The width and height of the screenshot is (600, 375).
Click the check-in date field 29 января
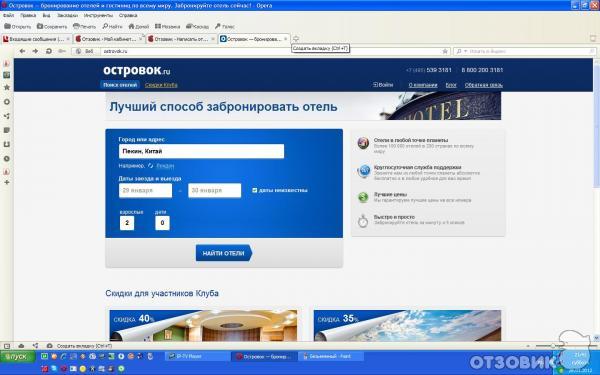(145, 190)
